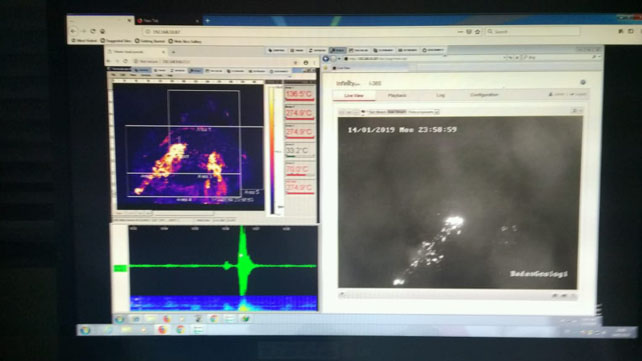Click the bookmark star in Firefox address bar
Screen dimensions: 642x361
pos(477,32)
